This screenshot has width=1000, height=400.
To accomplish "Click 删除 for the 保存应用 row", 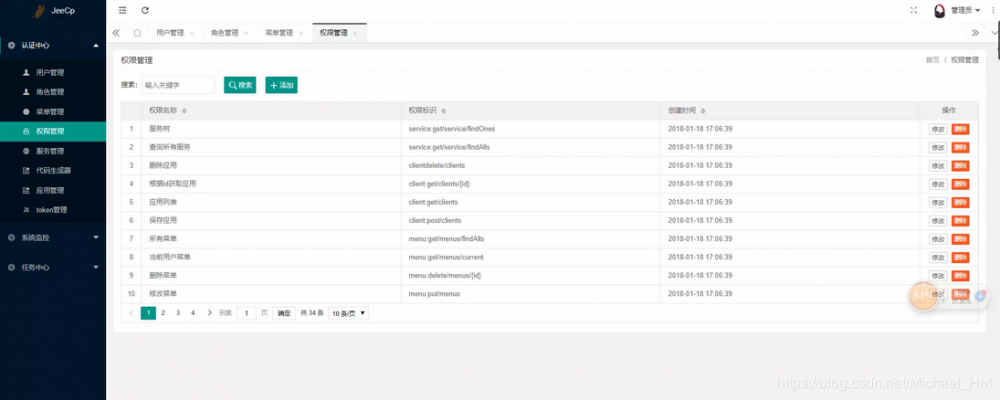I will 960,221.
